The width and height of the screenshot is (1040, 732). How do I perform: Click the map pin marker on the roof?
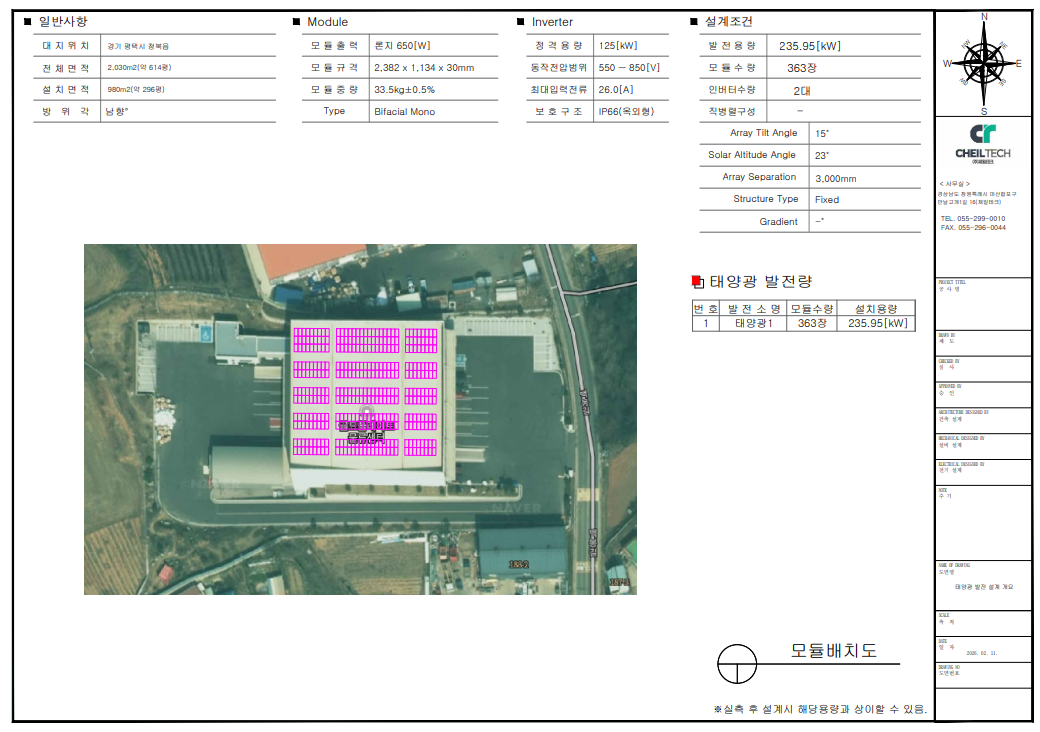coord(366,411)
